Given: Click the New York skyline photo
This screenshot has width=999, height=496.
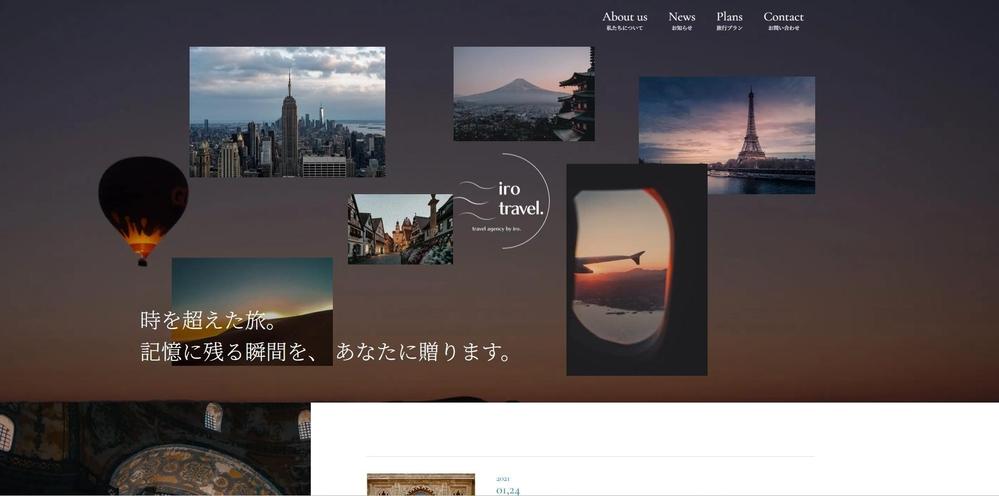Looking at the screenshot, I should click(x=287, y=112).
